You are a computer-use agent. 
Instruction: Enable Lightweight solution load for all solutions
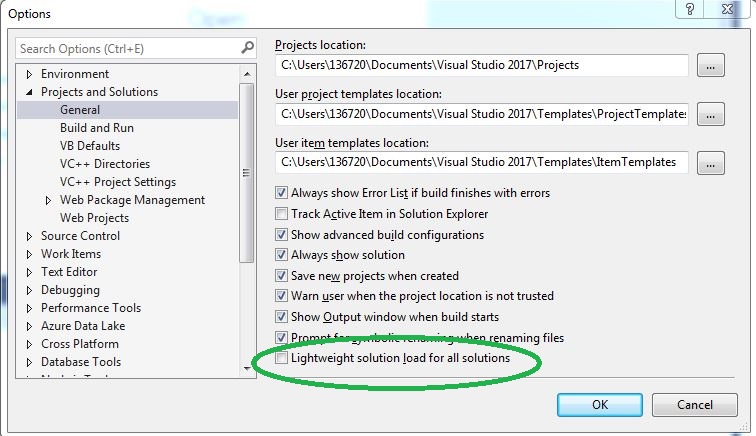point(281,358)
